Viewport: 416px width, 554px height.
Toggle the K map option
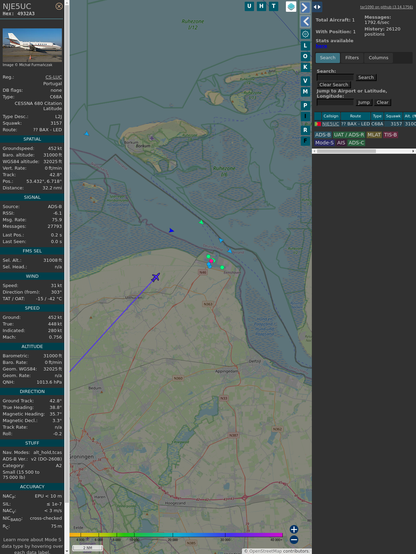305,67
